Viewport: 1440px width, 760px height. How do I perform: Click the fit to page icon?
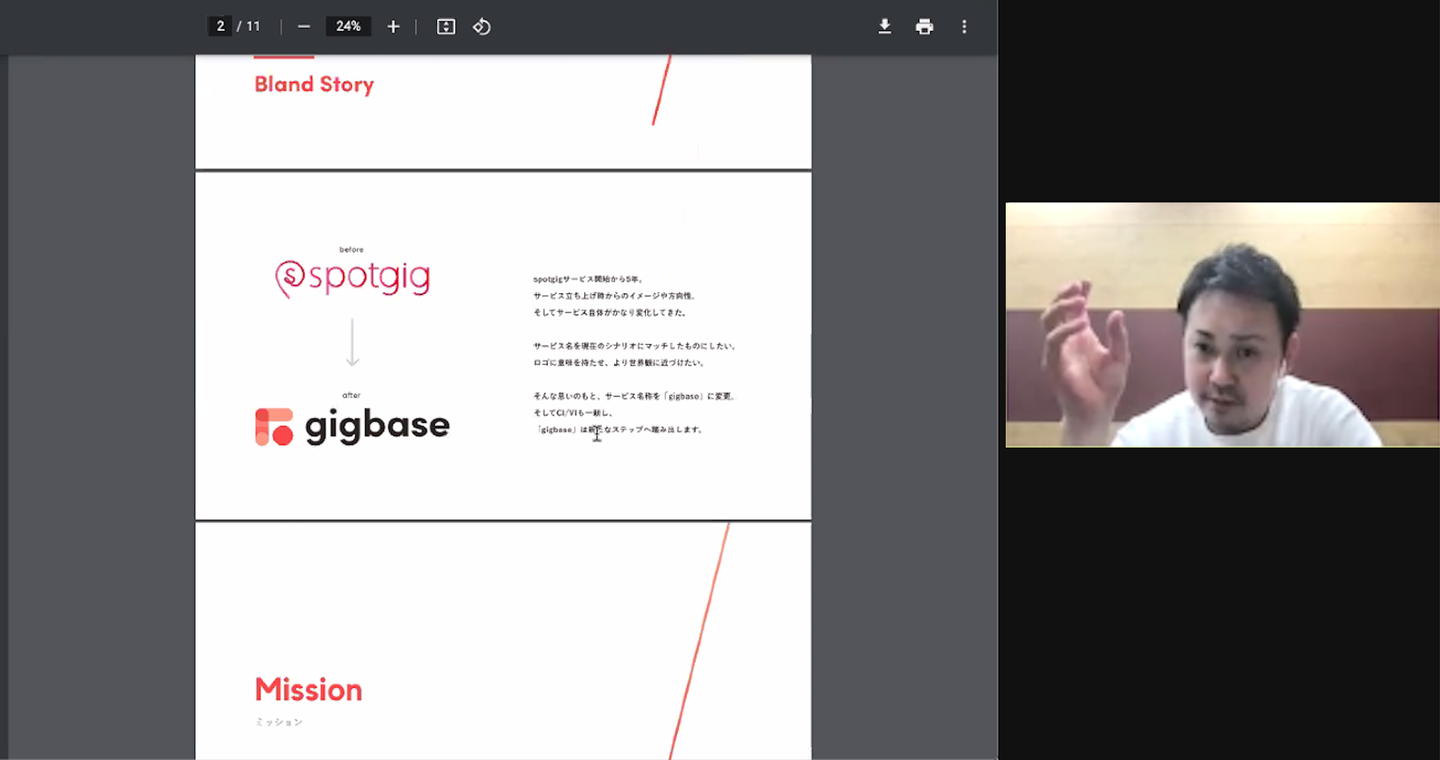click(x=446, y=27)
